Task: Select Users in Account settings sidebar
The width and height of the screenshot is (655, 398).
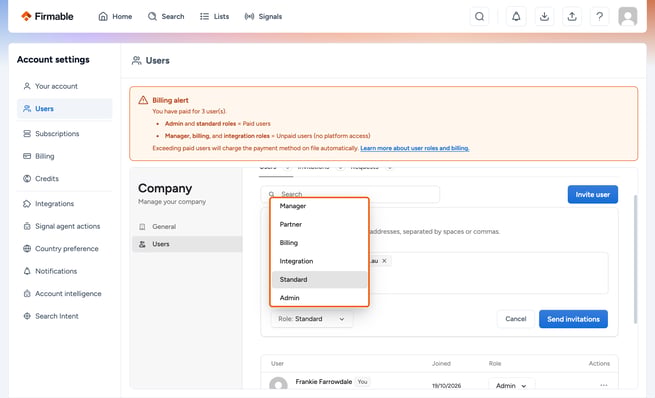Action: (x=64, y=109)
